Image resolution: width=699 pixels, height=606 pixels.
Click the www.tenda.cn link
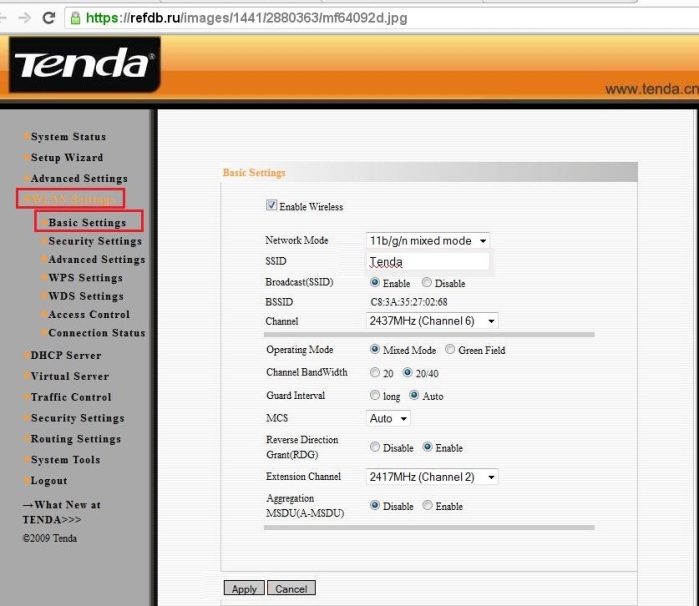tap(652, 89)
